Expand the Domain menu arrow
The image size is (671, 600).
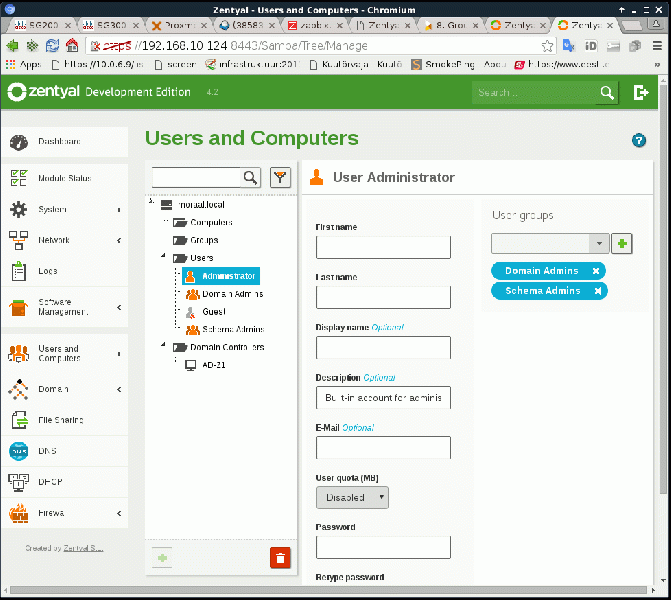pyautogui.click(x=119, y=389)
